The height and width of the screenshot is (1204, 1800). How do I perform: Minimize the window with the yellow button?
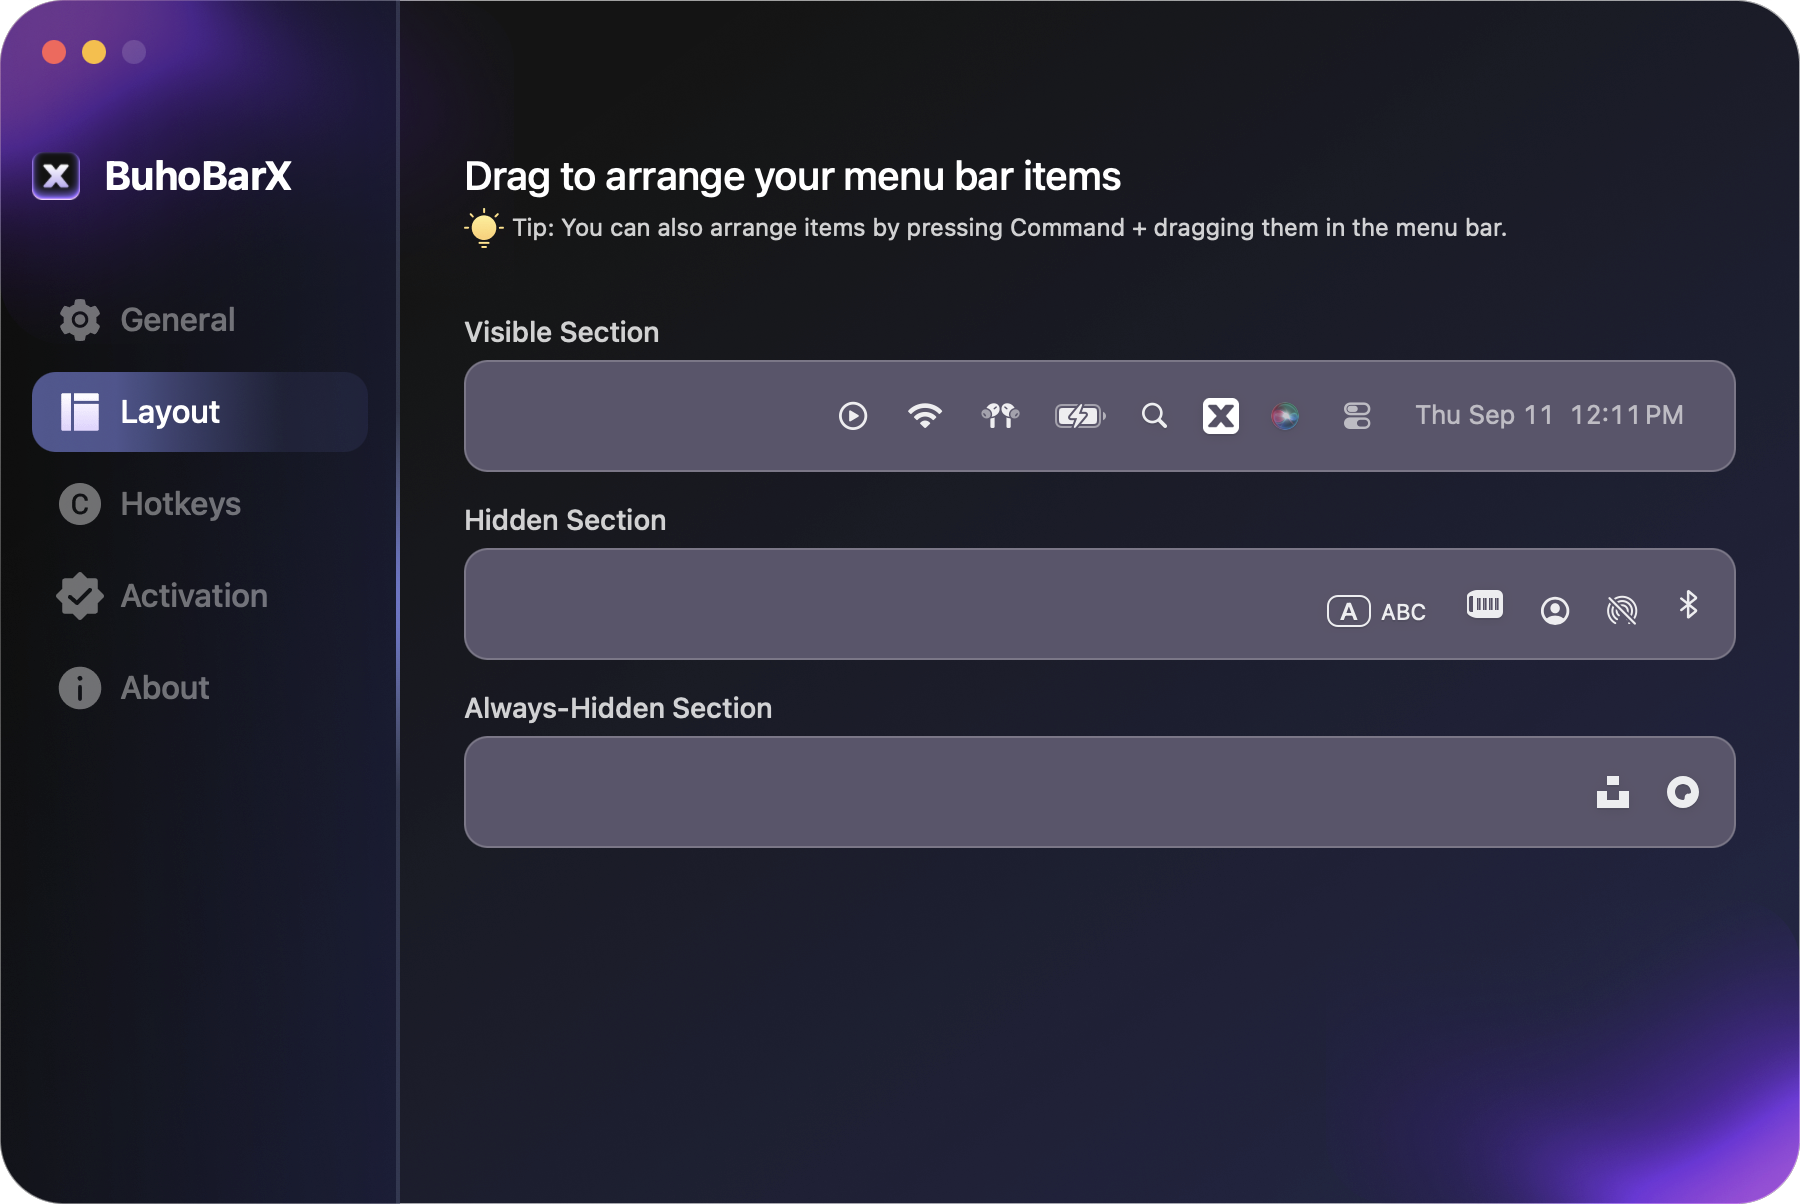[x=94, y=52]
